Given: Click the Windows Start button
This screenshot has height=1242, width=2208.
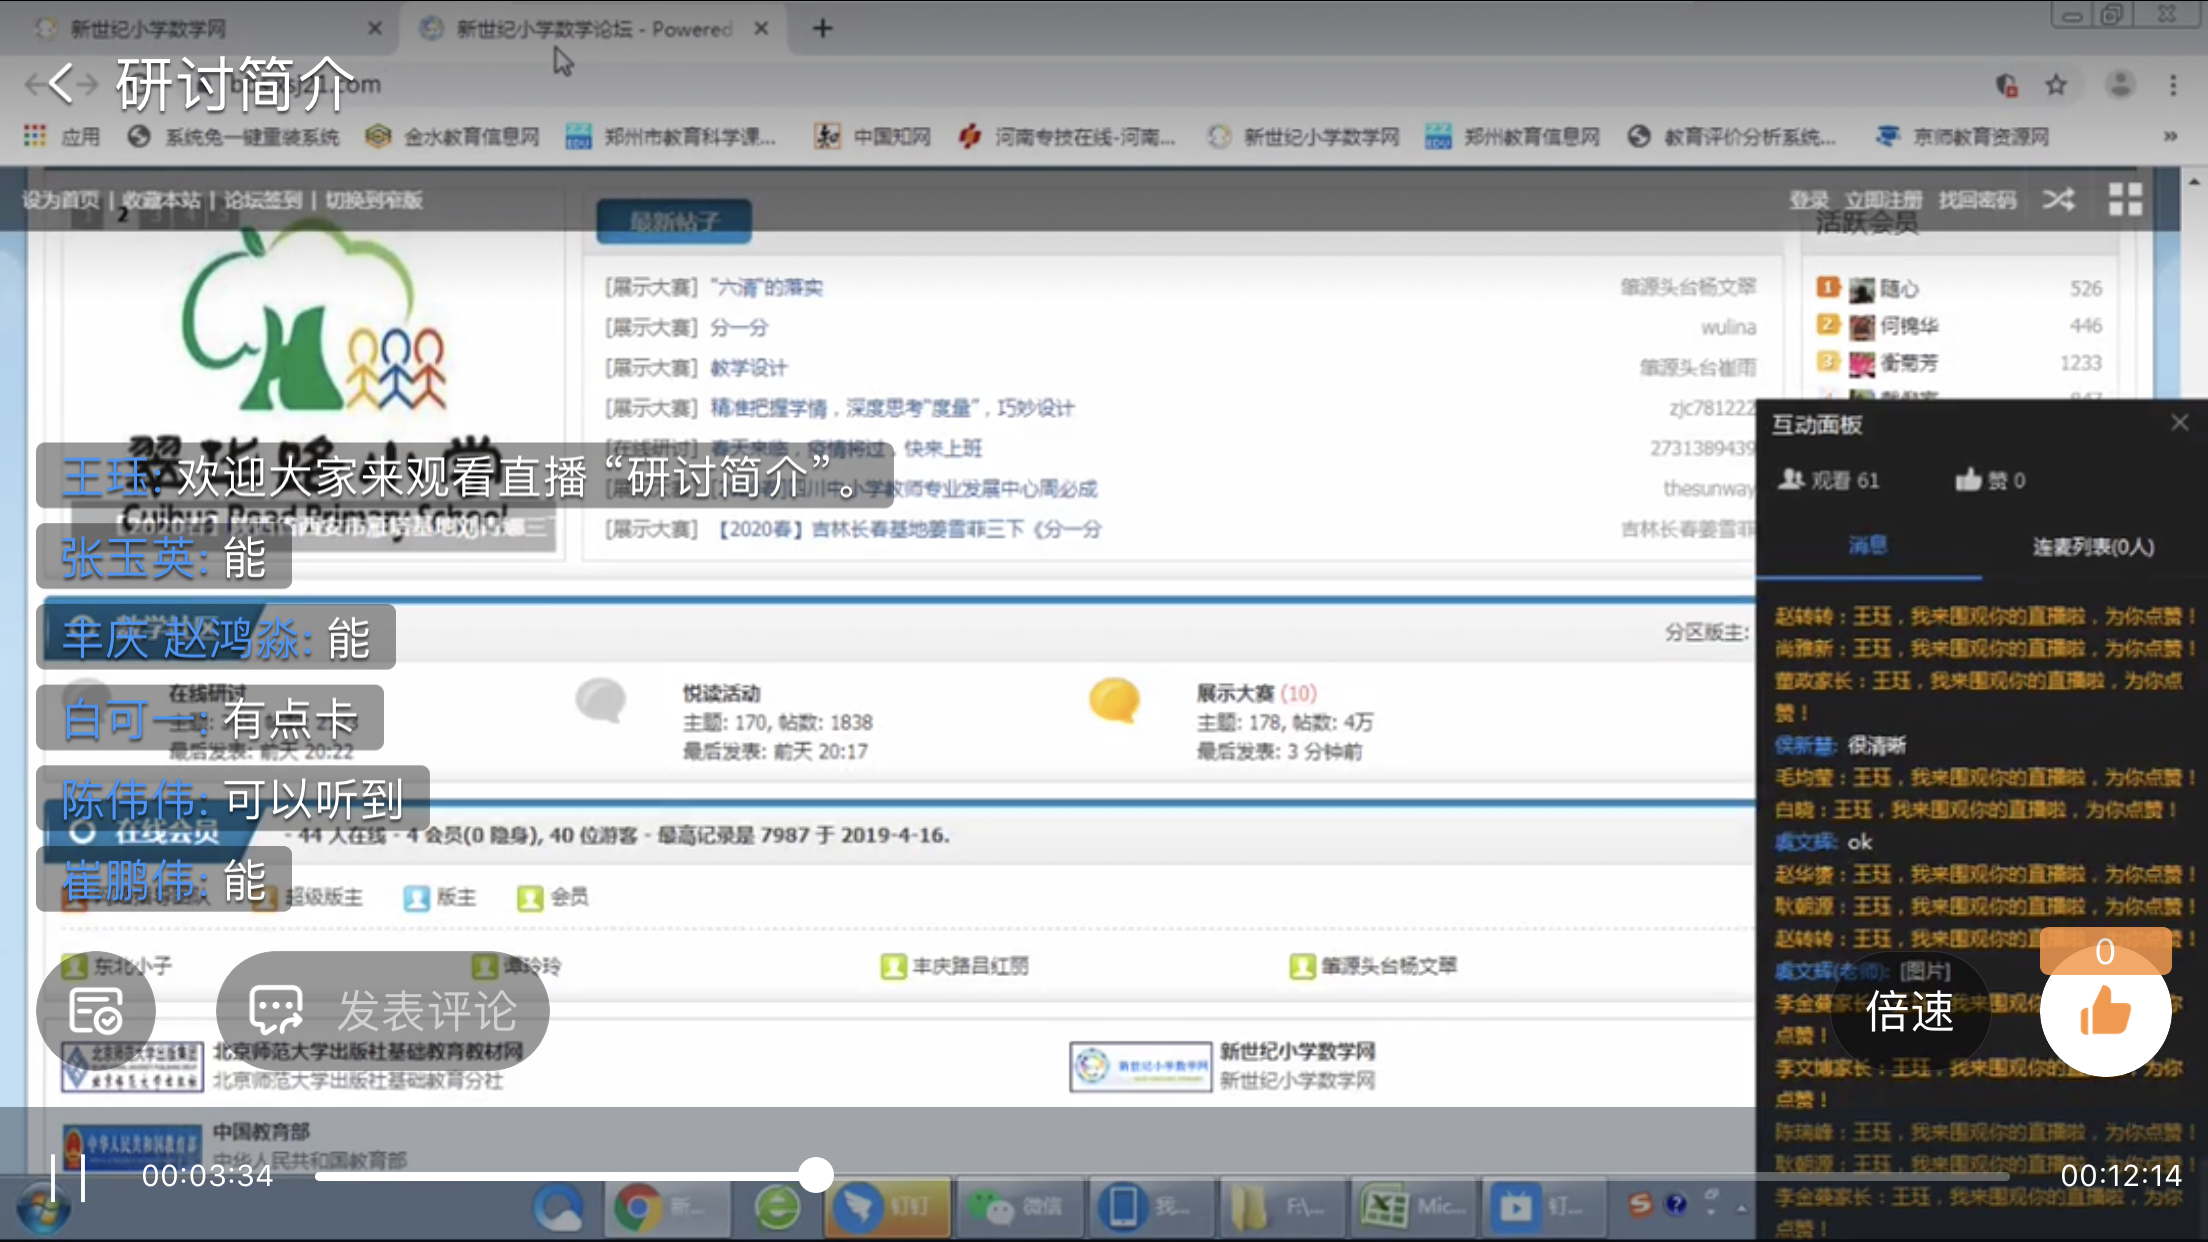Looking at the screenshot, I should (43, 1210).
